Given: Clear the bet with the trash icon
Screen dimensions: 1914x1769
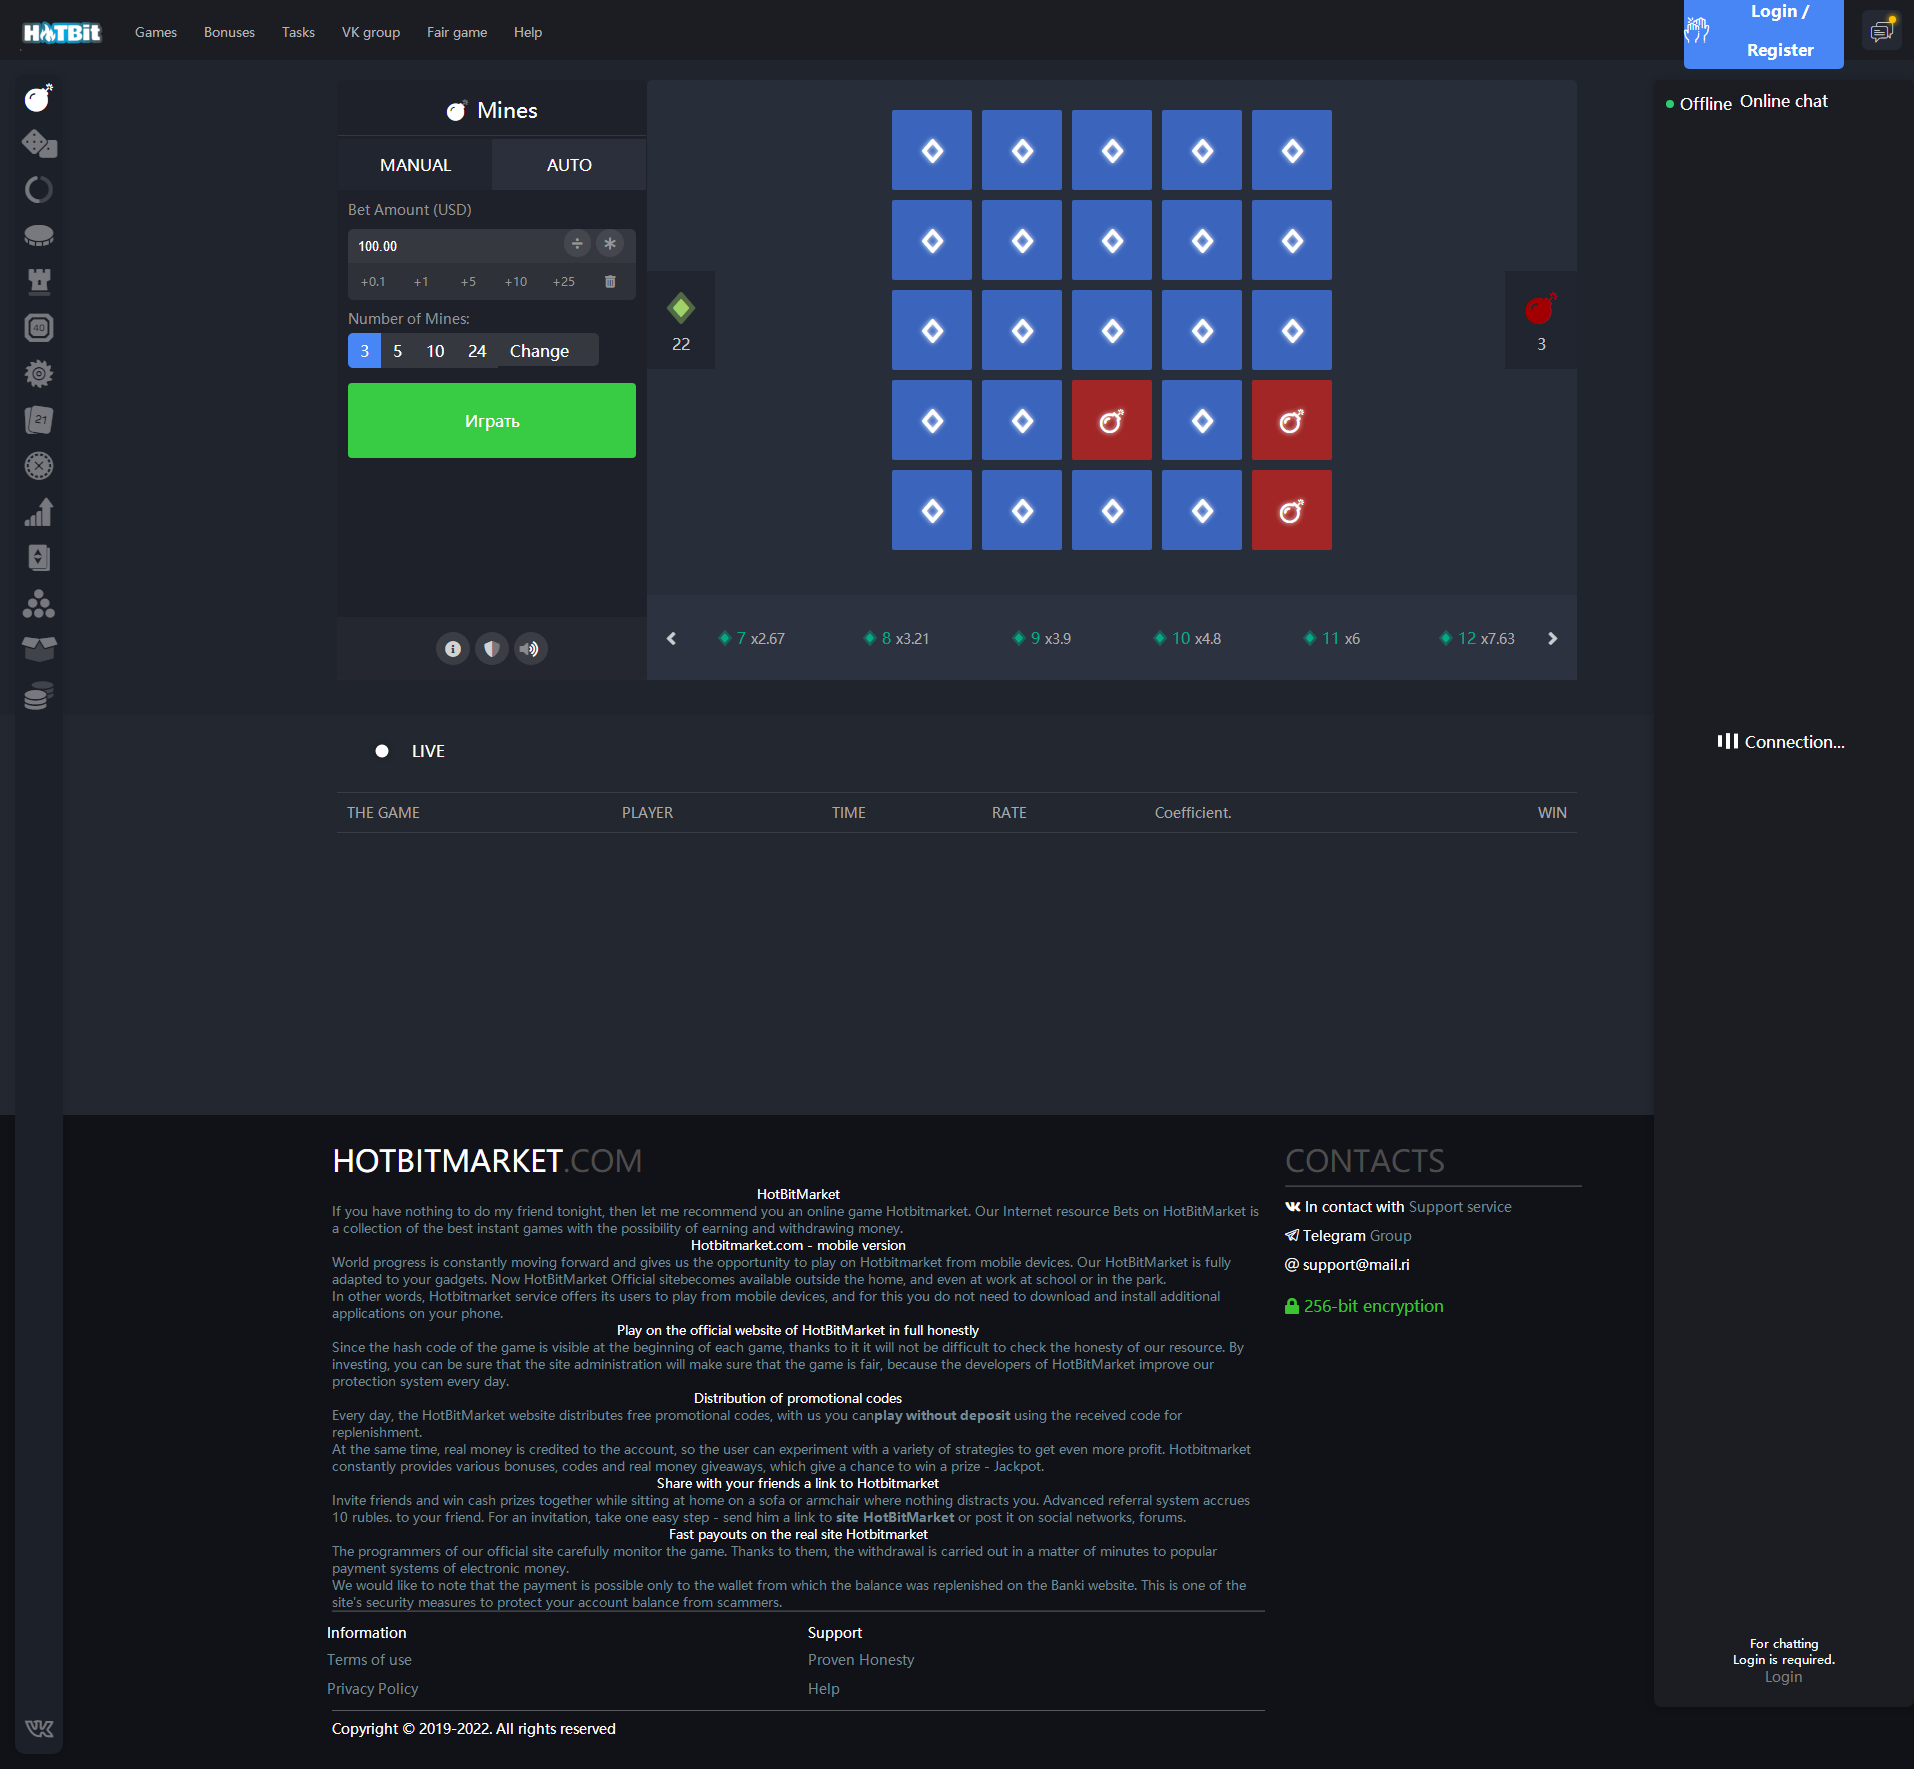Looking at the screenshot, I should pyautogui.click(x=610, y=282).
